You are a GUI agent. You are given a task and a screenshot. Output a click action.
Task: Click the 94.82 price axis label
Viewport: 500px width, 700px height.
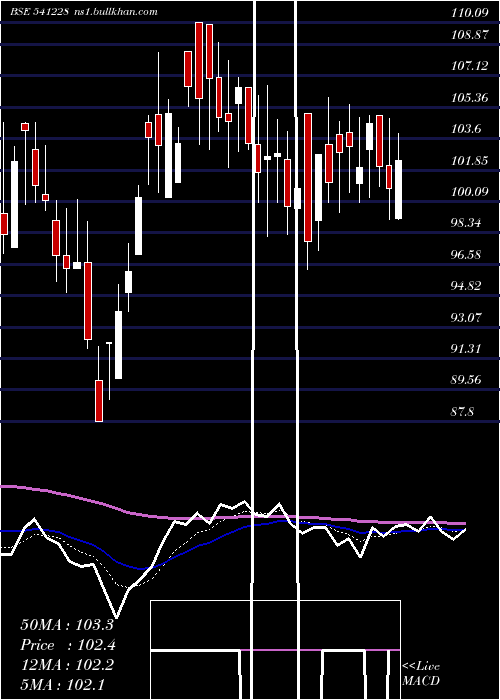[x=466, y=286]
